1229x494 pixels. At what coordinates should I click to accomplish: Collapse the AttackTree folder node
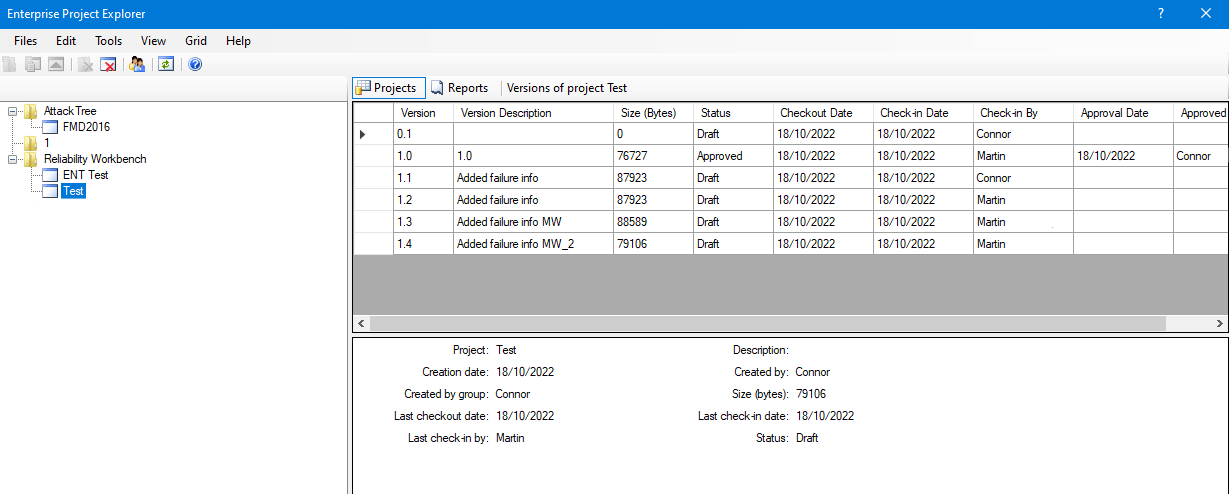13,111
